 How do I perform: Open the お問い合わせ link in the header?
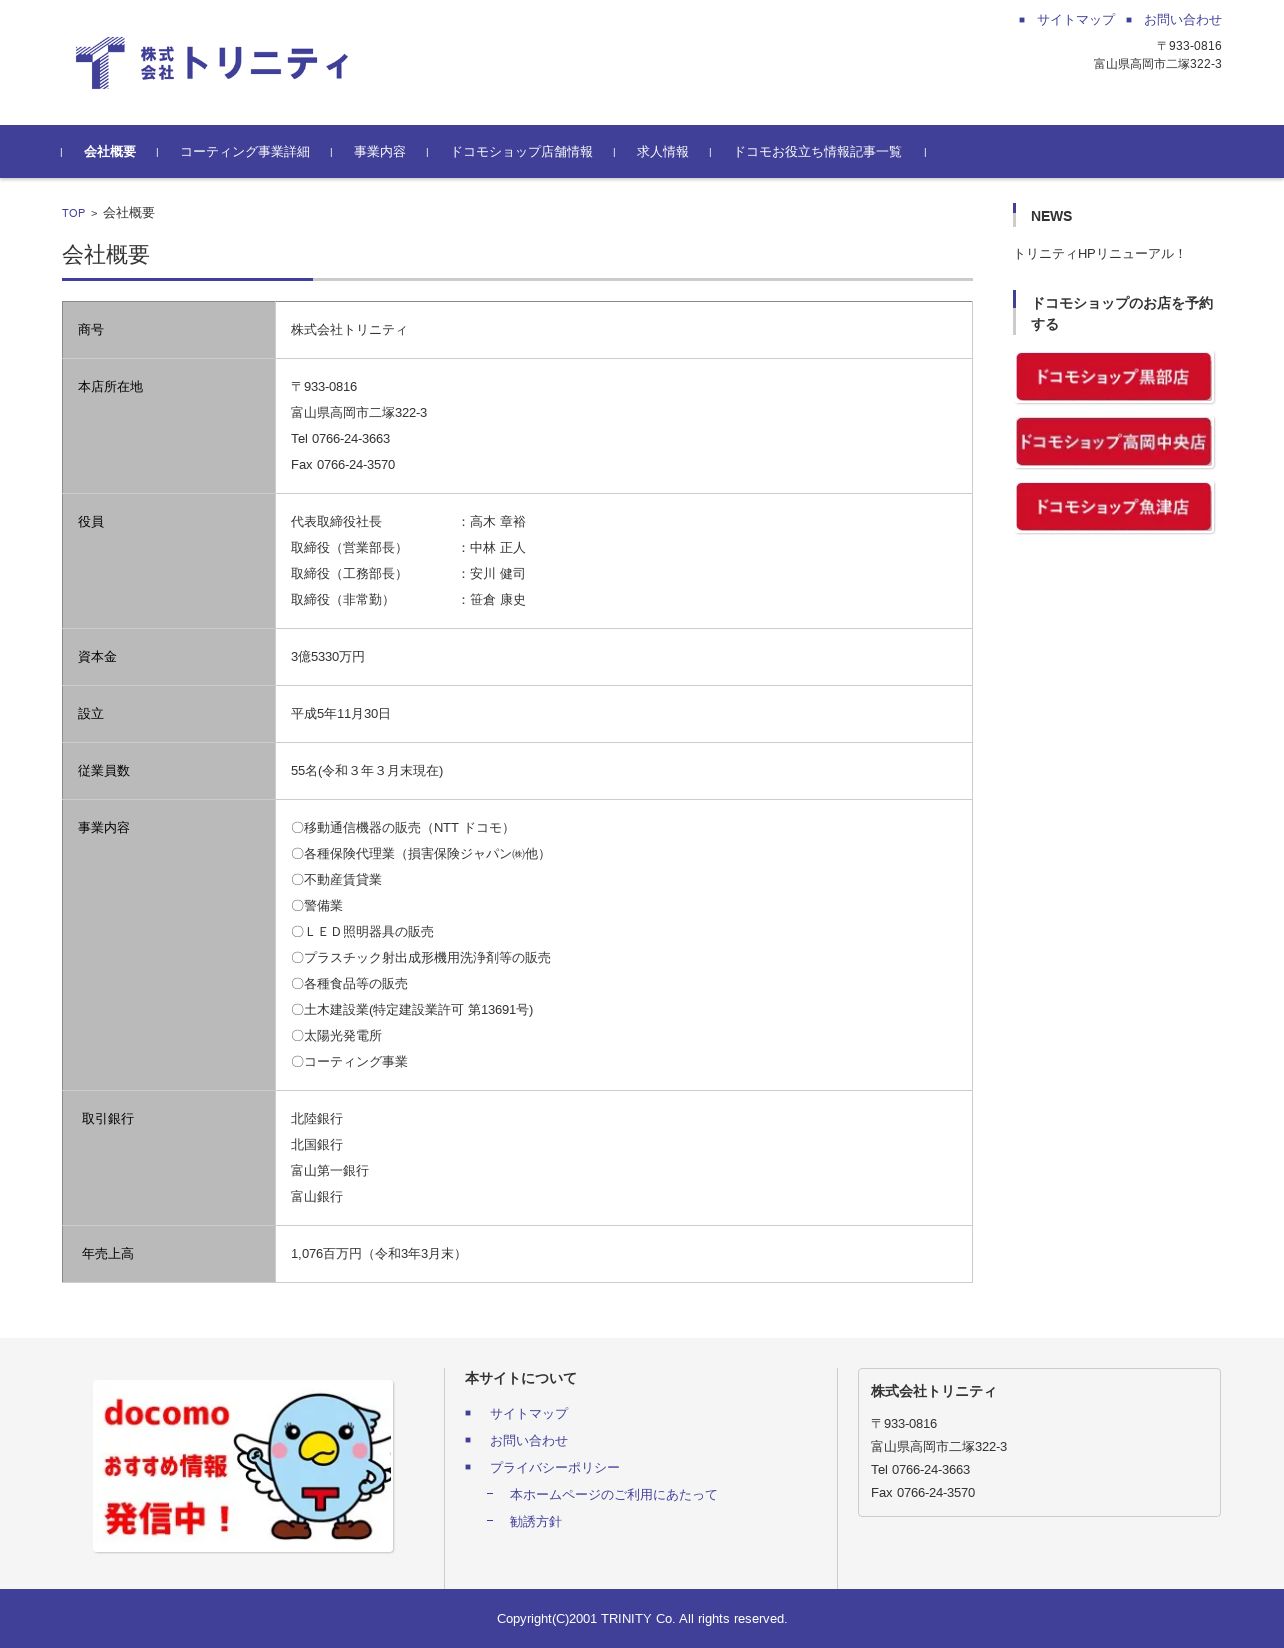[1182, 20]
